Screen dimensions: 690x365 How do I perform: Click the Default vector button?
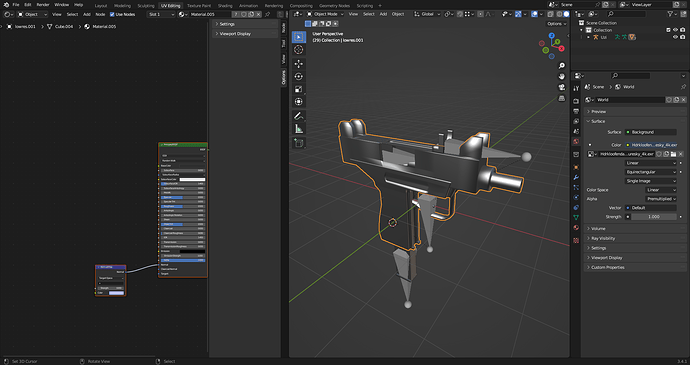[651, 208]
